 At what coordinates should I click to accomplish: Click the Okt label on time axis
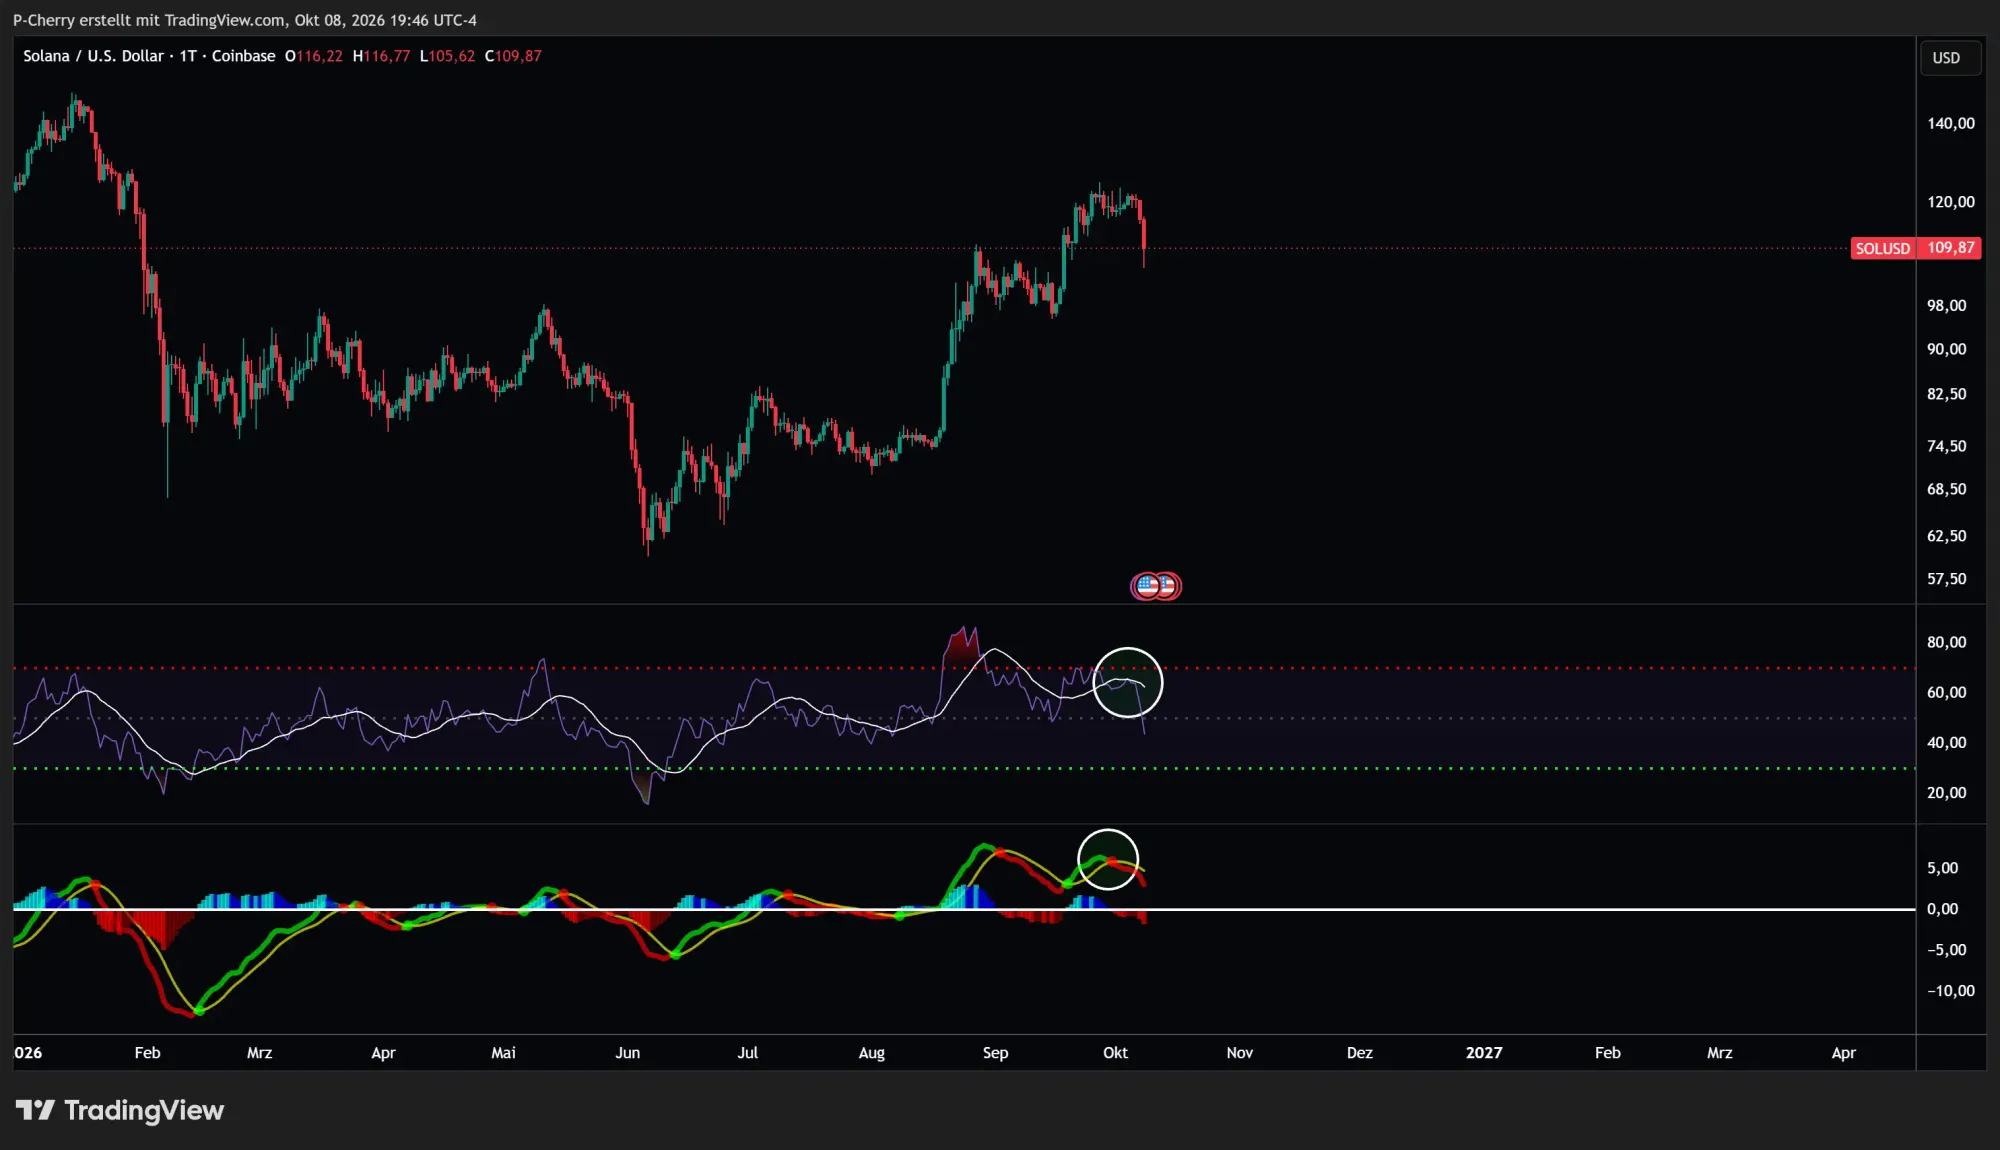pos(1115,1053)
